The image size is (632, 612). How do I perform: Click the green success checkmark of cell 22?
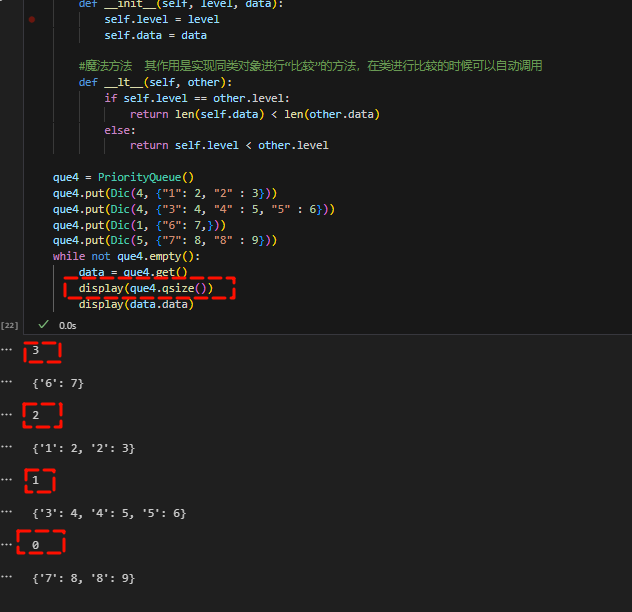point(44,324)
